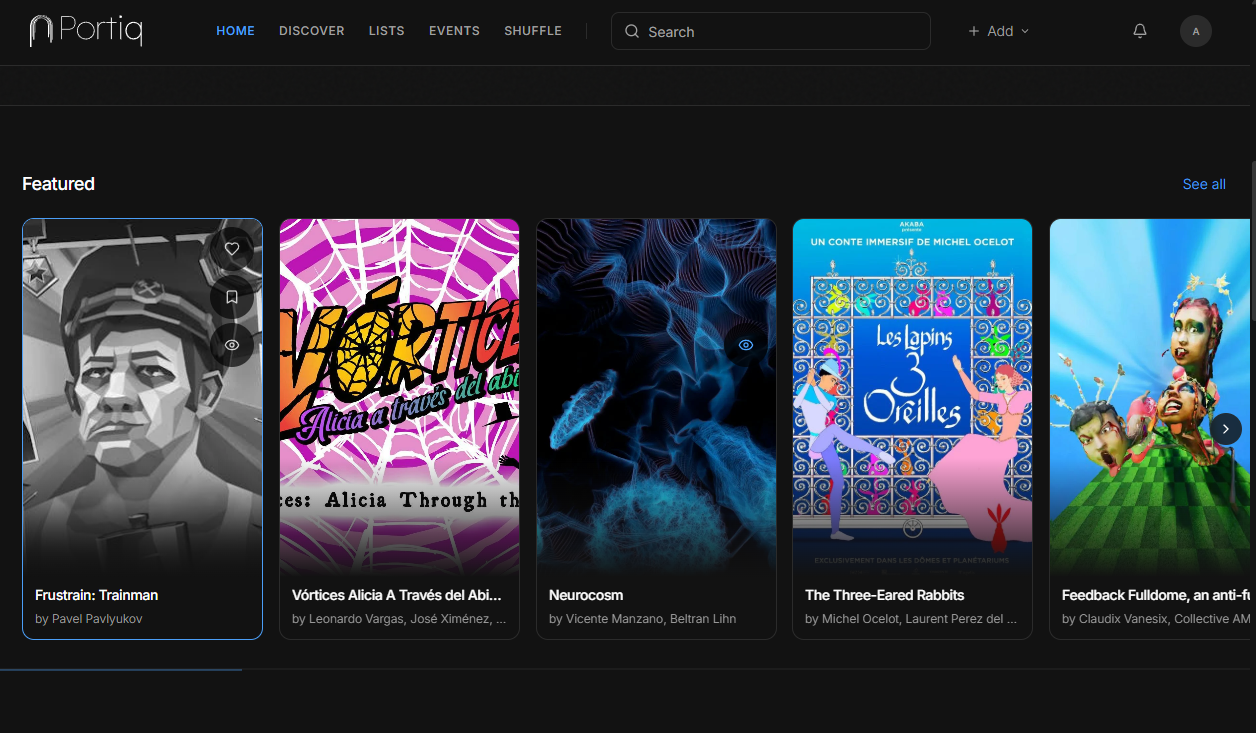
Task: Like Frustrain: Trainman with heart icon
Action: point(232,249)
